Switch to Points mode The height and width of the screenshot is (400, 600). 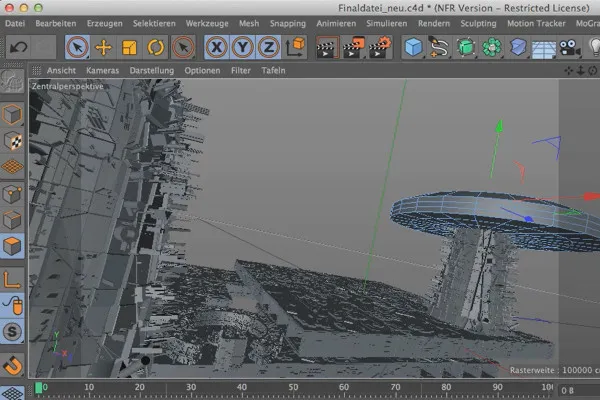tap(12, 194)
